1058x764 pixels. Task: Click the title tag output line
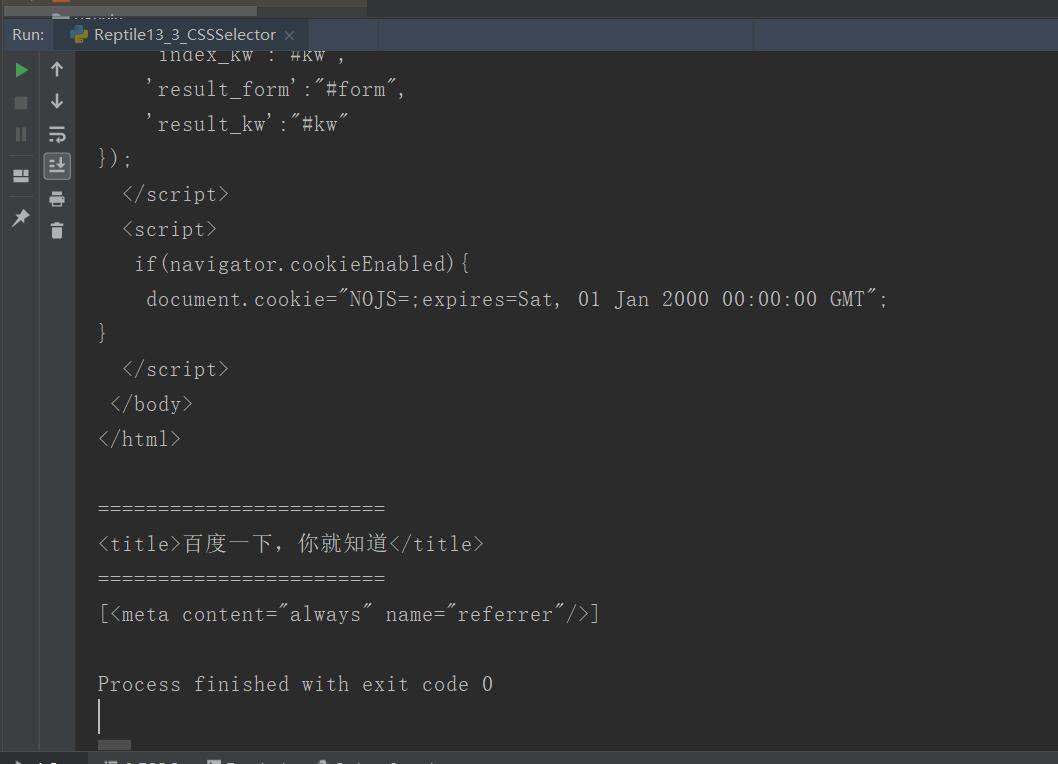(x=291, y=543)
